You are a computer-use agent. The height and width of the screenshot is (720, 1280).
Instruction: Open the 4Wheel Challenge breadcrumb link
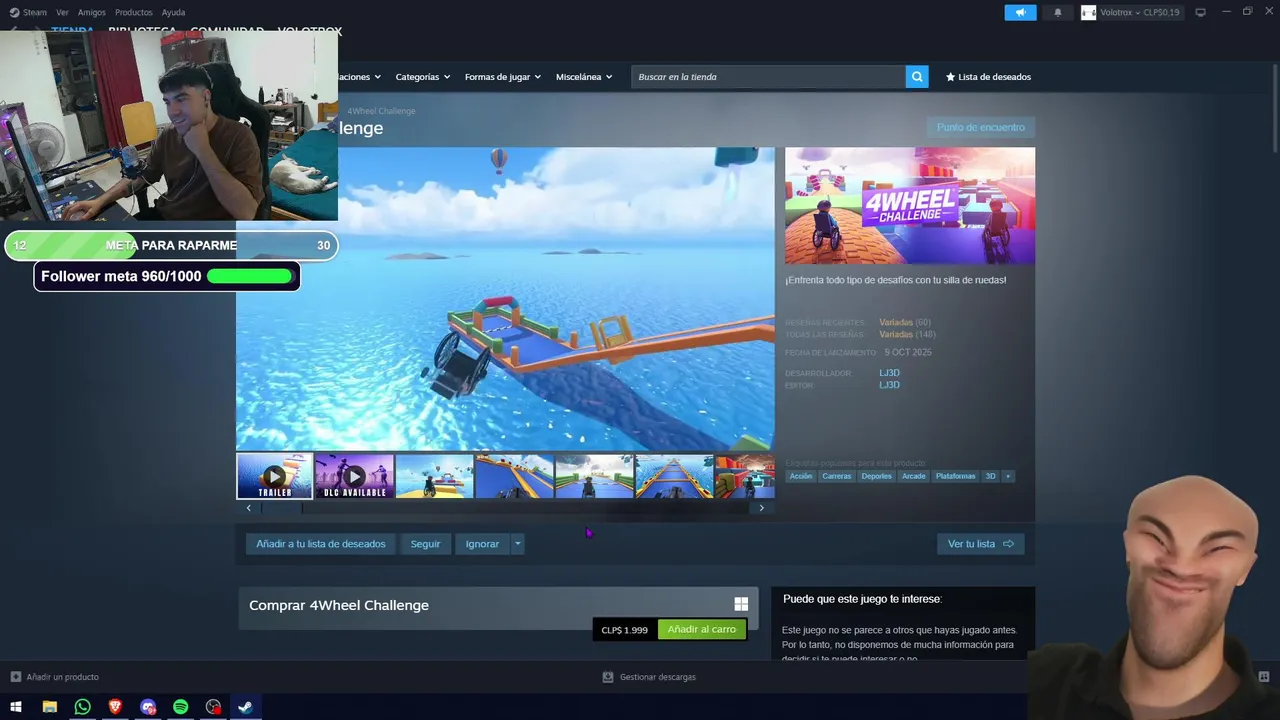381,111
